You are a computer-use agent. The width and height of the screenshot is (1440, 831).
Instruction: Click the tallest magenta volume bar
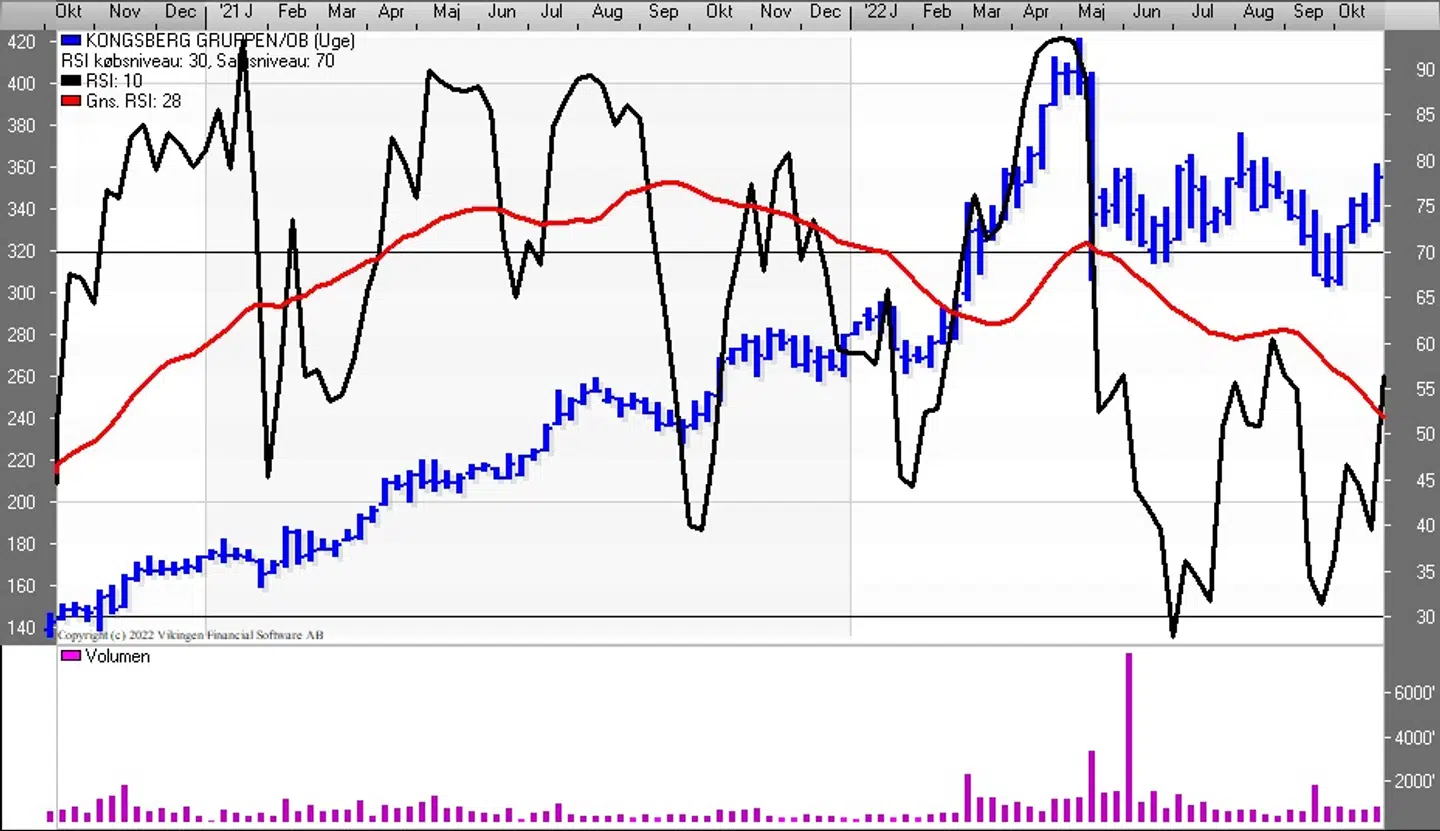click(1129, 738)
